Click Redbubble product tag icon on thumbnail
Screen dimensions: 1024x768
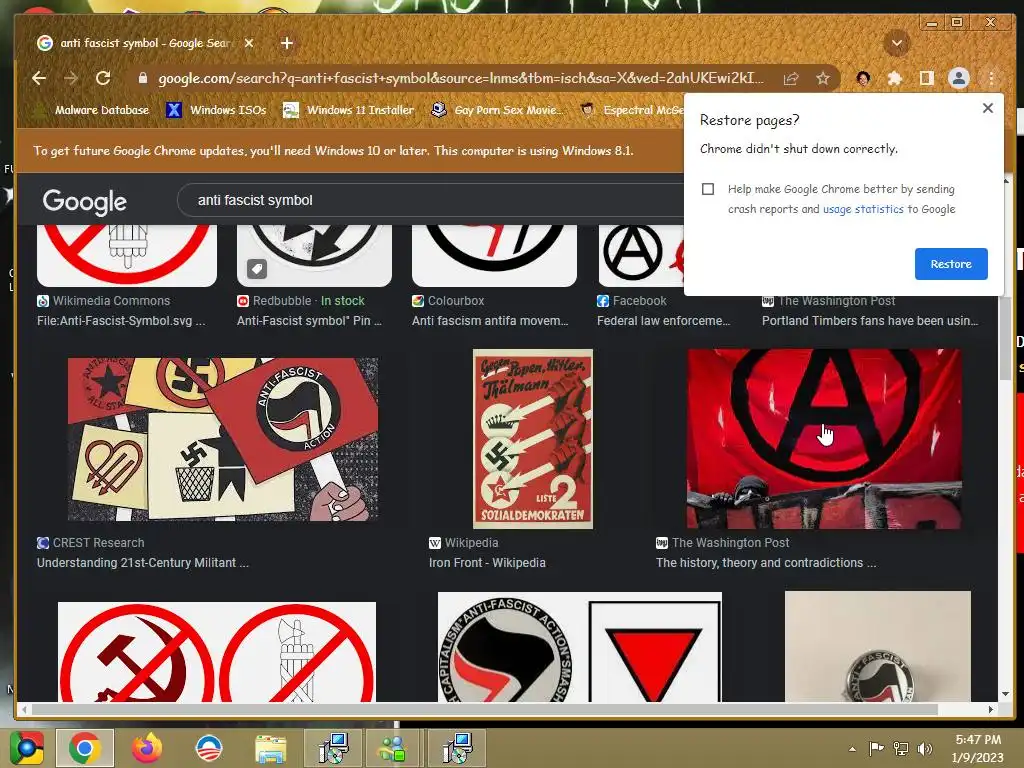257,268
